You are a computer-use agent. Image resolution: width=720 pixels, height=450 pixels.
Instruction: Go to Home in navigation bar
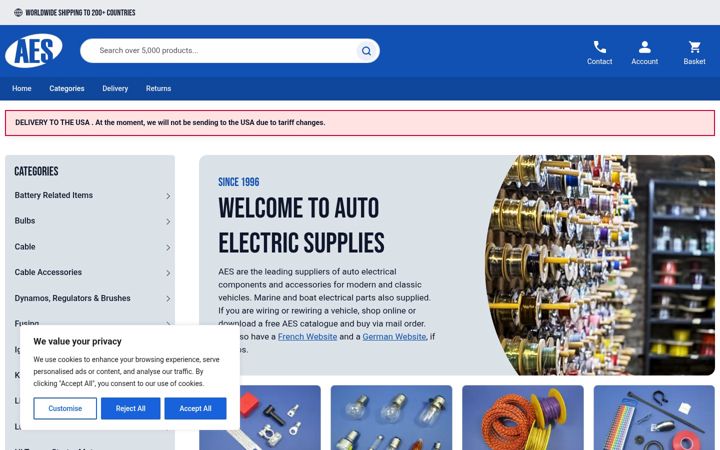(x=22, y=88)
